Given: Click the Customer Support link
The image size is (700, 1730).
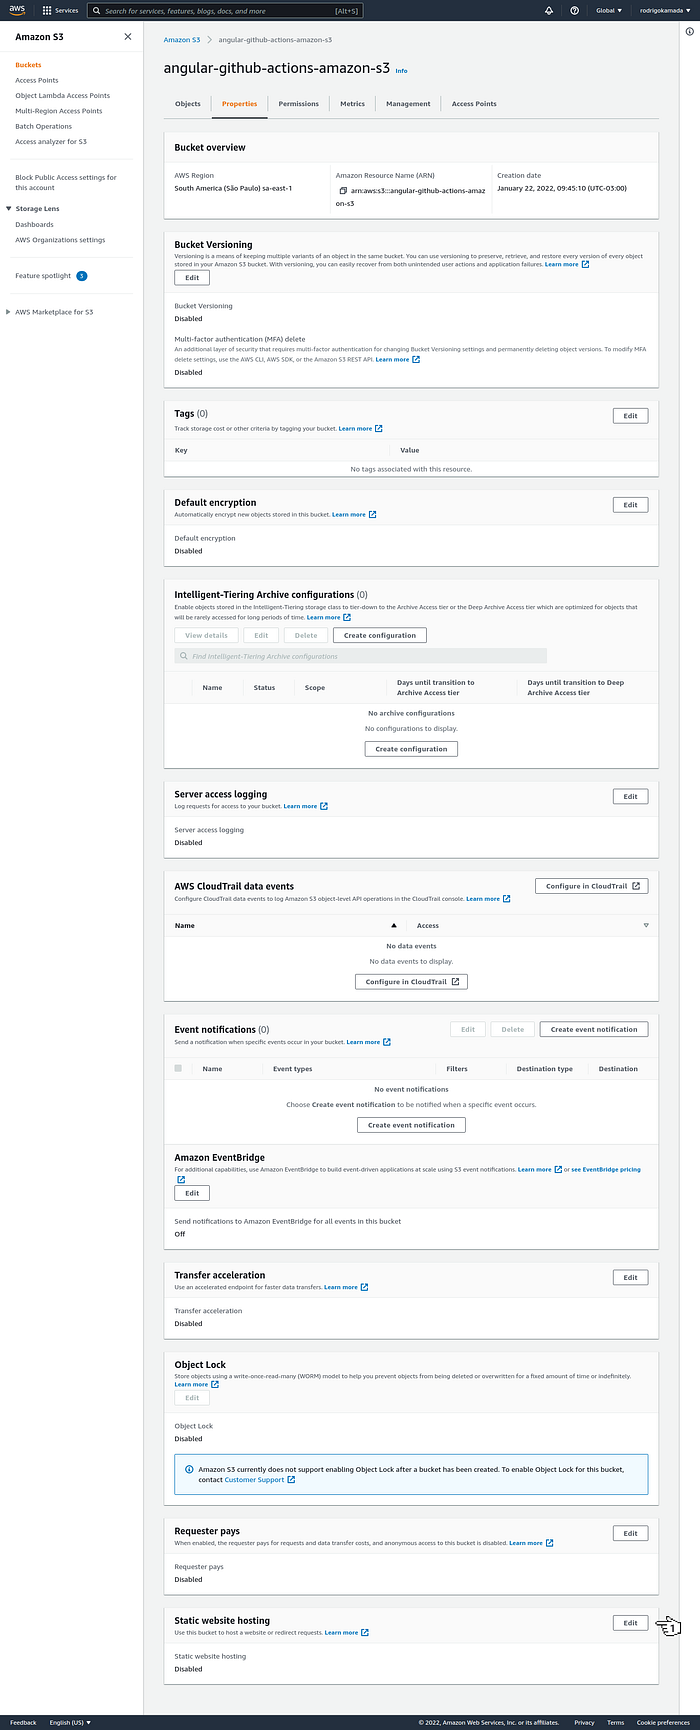Looking at the screenshot, I should (255, 1480).
